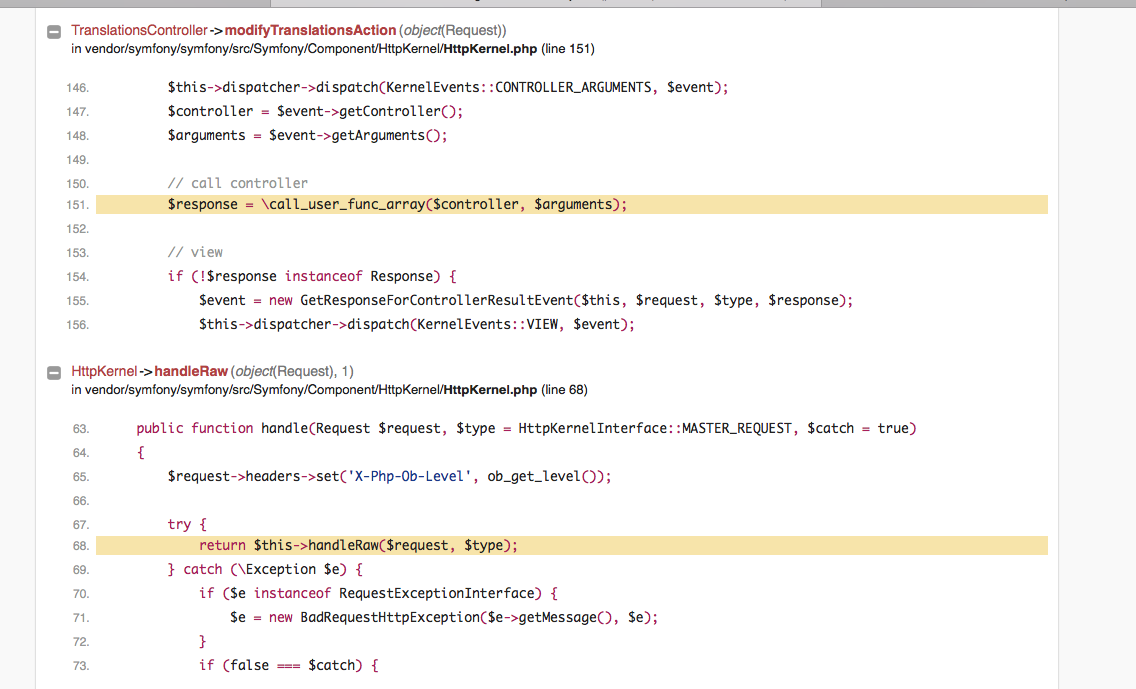This screenshot has height=689, width=1136.
Task: Click the 'catch (\Exception $e)' line
Action: pyautogui.click(x=265, y=569)
